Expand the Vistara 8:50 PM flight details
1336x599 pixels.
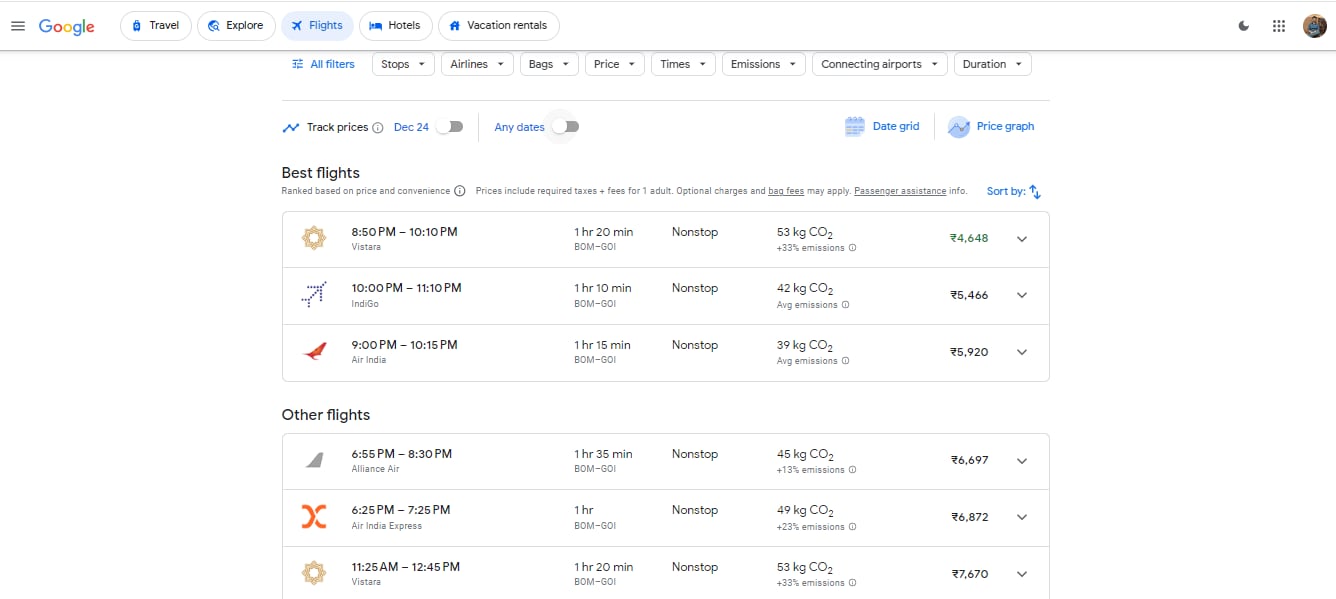click(1021, 239)
